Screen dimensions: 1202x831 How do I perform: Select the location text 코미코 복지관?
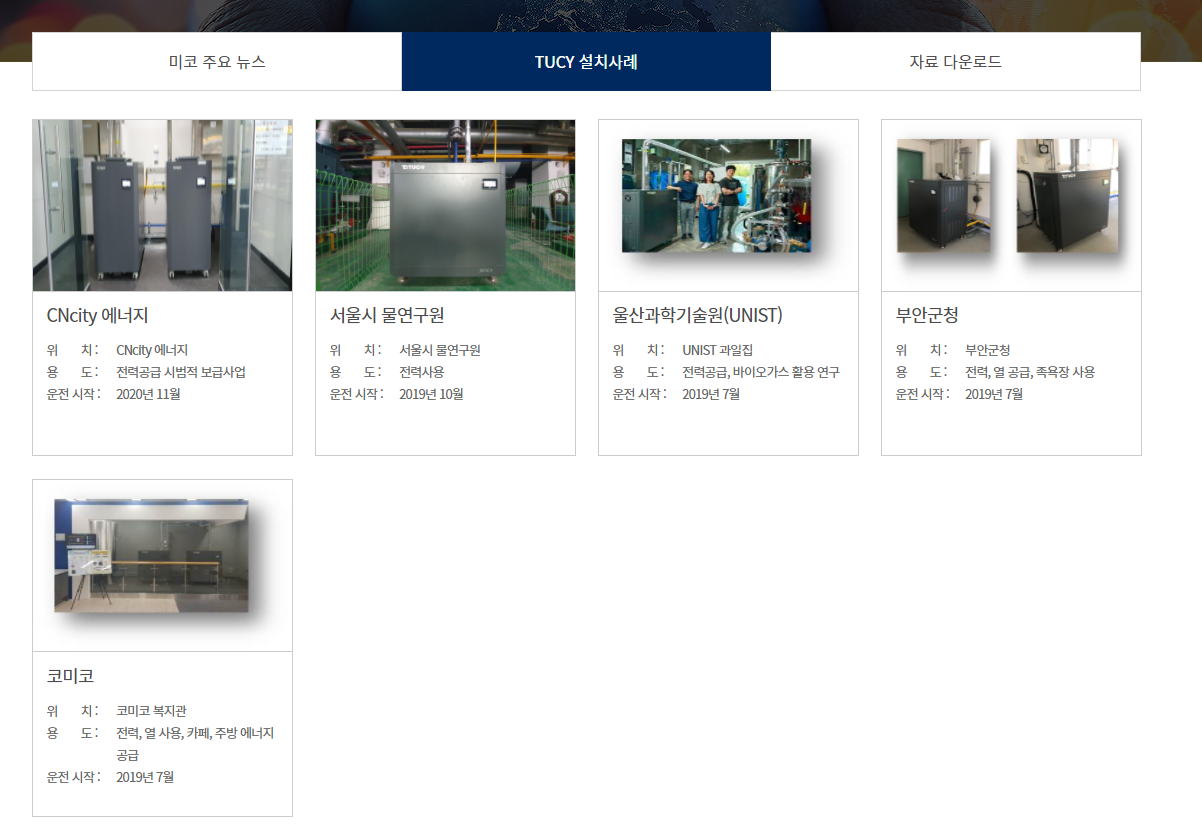(151, 711)
